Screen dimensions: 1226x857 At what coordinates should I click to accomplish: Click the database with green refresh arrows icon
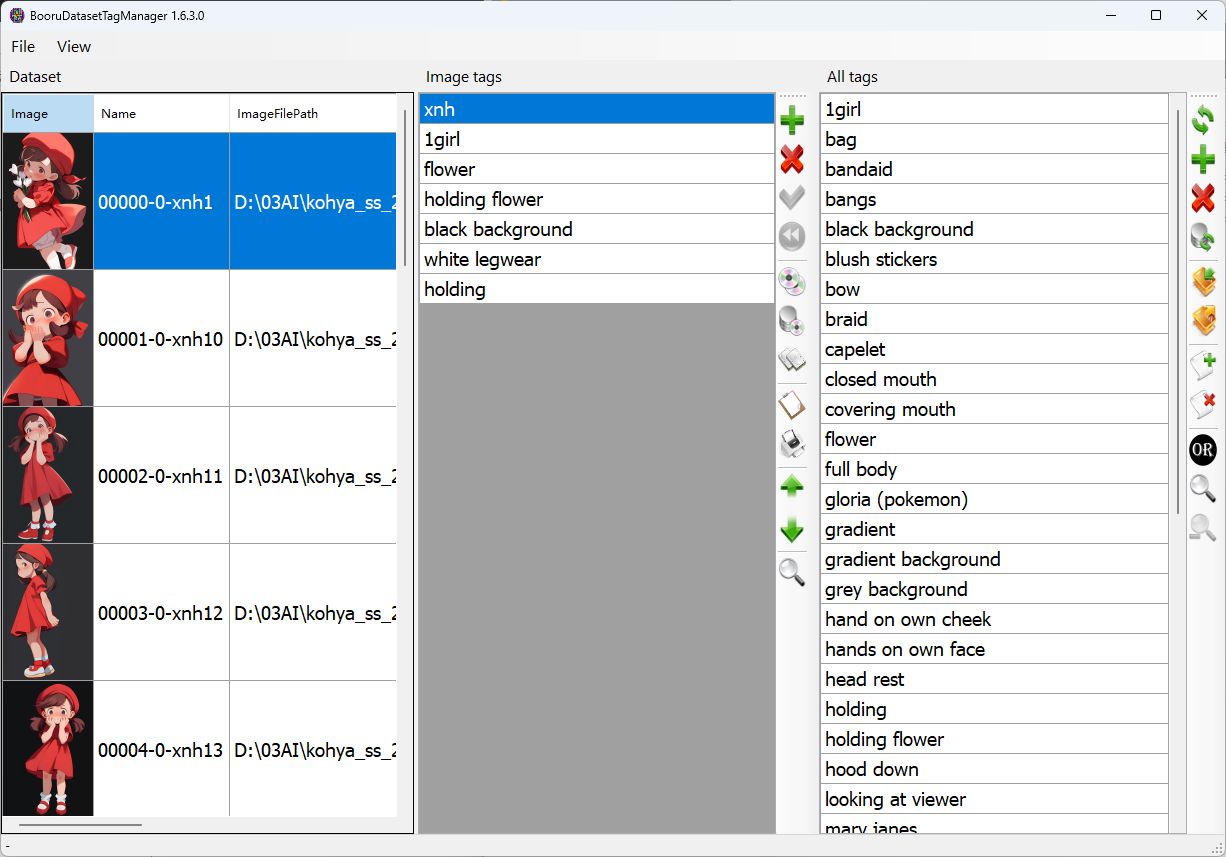click(x=1203, y=236)
